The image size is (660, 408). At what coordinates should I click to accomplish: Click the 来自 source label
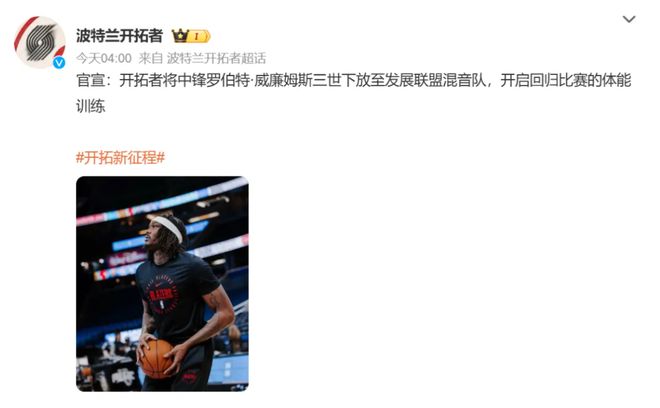click(151, 58)
